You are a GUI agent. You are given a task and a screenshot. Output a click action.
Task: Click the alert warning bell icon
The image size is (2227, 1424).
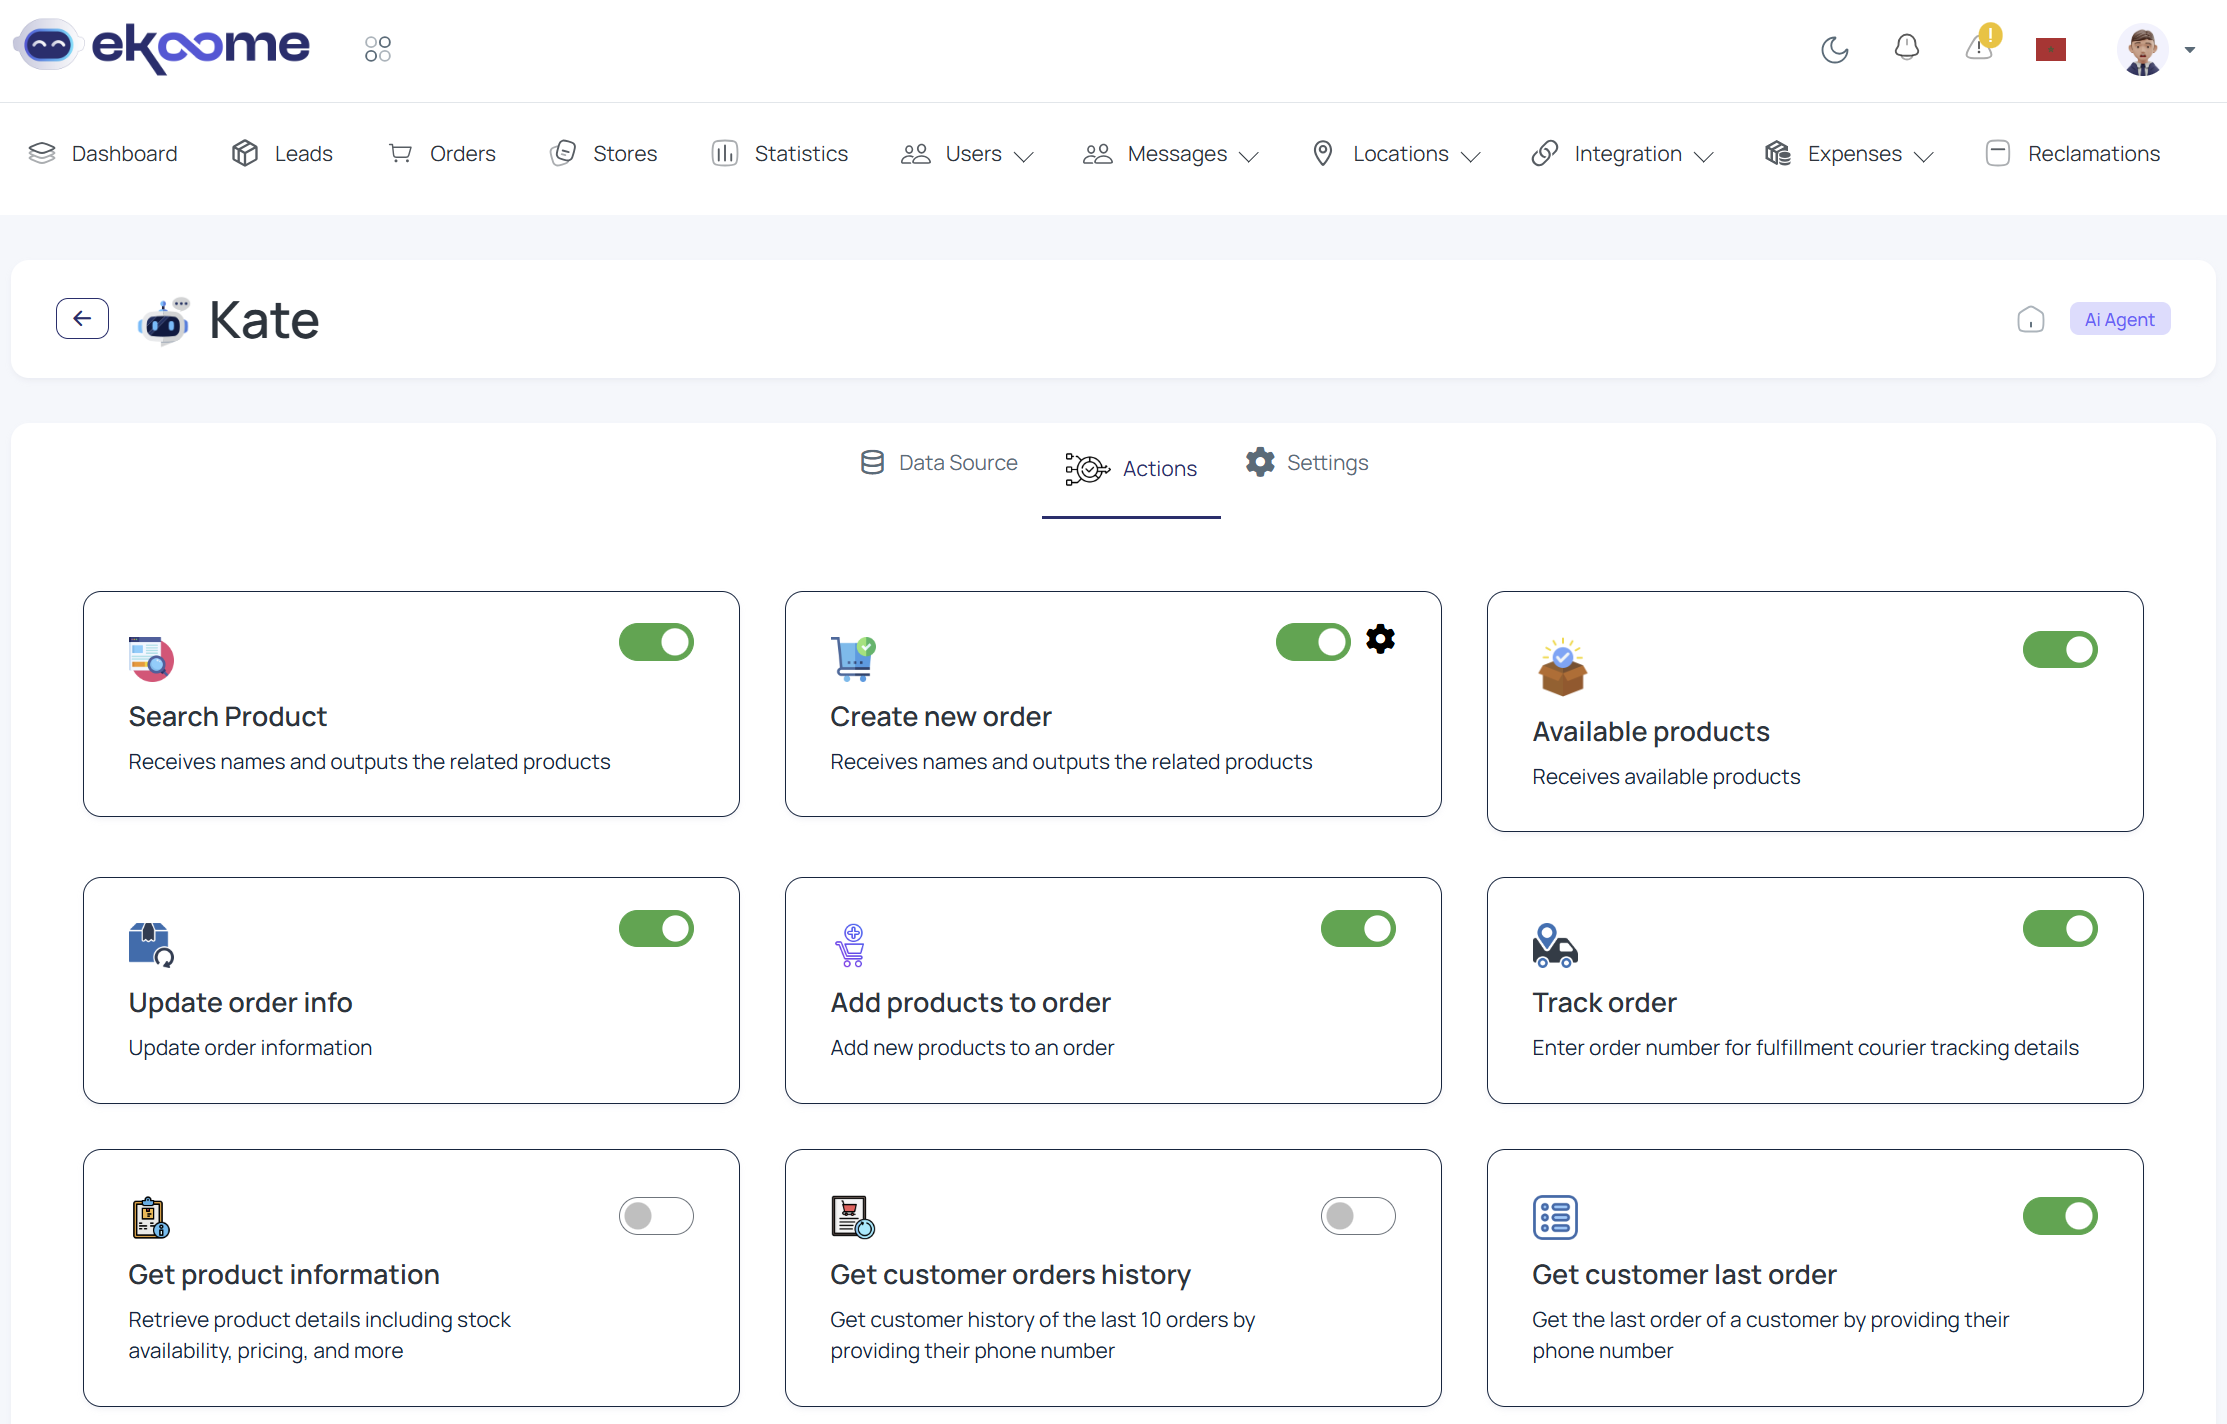click(1979, 48)
